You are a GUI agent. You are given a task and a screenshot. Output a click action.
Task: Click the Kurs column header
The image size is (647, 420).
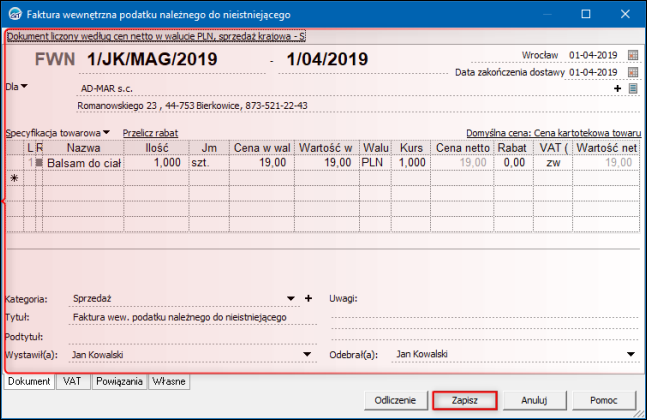(x=411, y=148)
